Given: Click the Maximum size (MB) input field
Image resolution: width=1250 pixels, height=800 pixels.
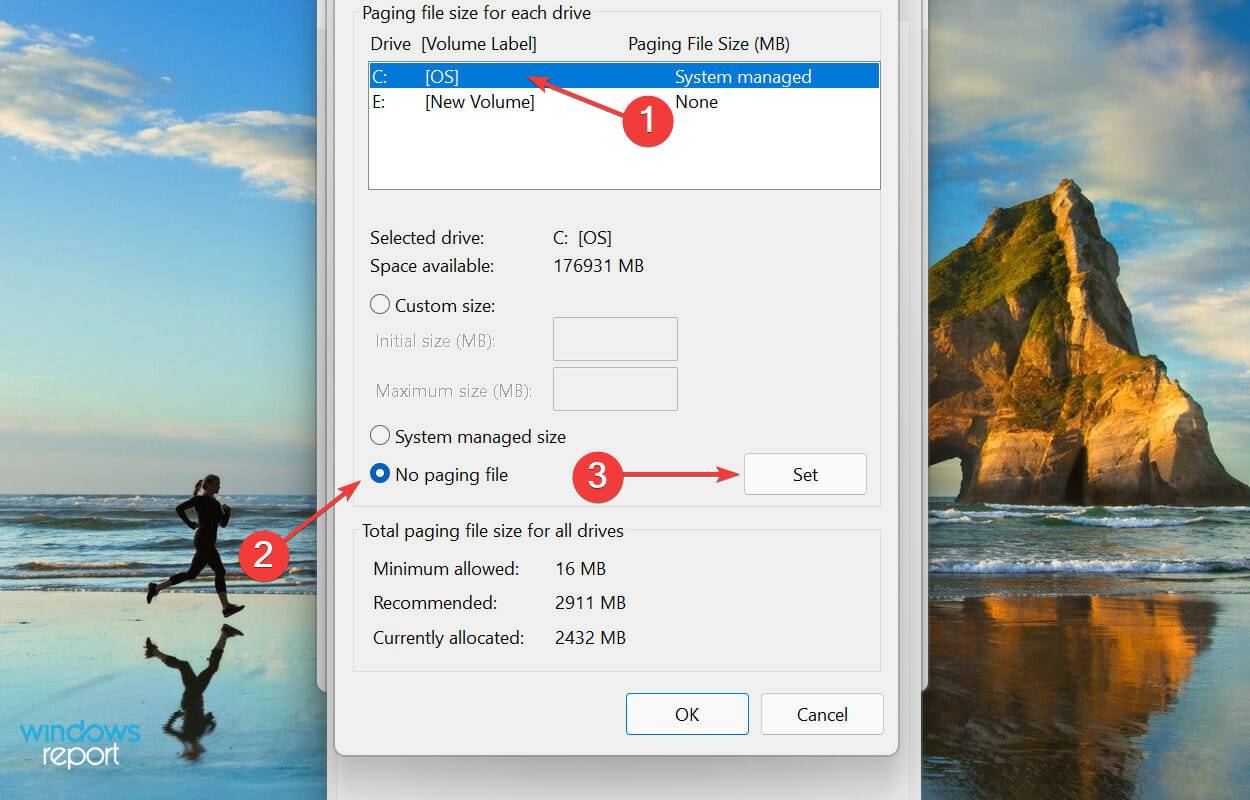Looking at the screenshot, I should pos(615,389).
